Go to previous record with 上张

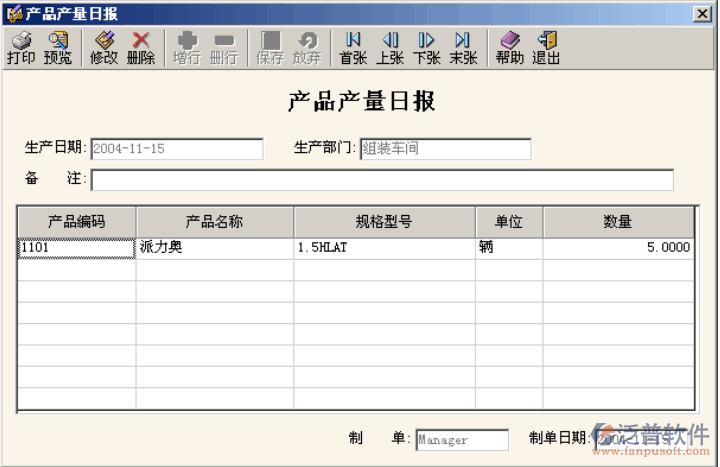point(390,47)
